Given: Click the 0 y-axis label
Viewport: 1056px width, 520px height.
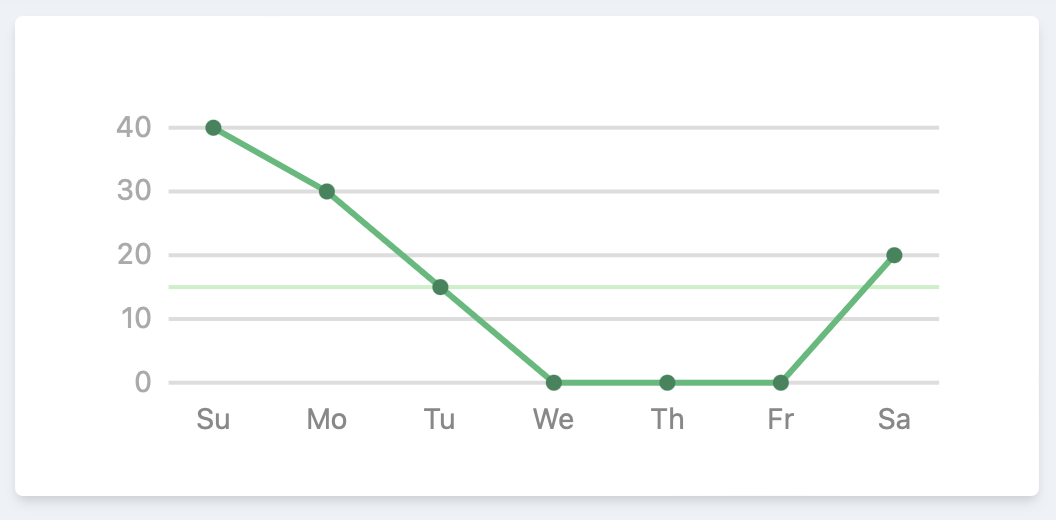Looking at the screenshot, I should click(143, 383).
